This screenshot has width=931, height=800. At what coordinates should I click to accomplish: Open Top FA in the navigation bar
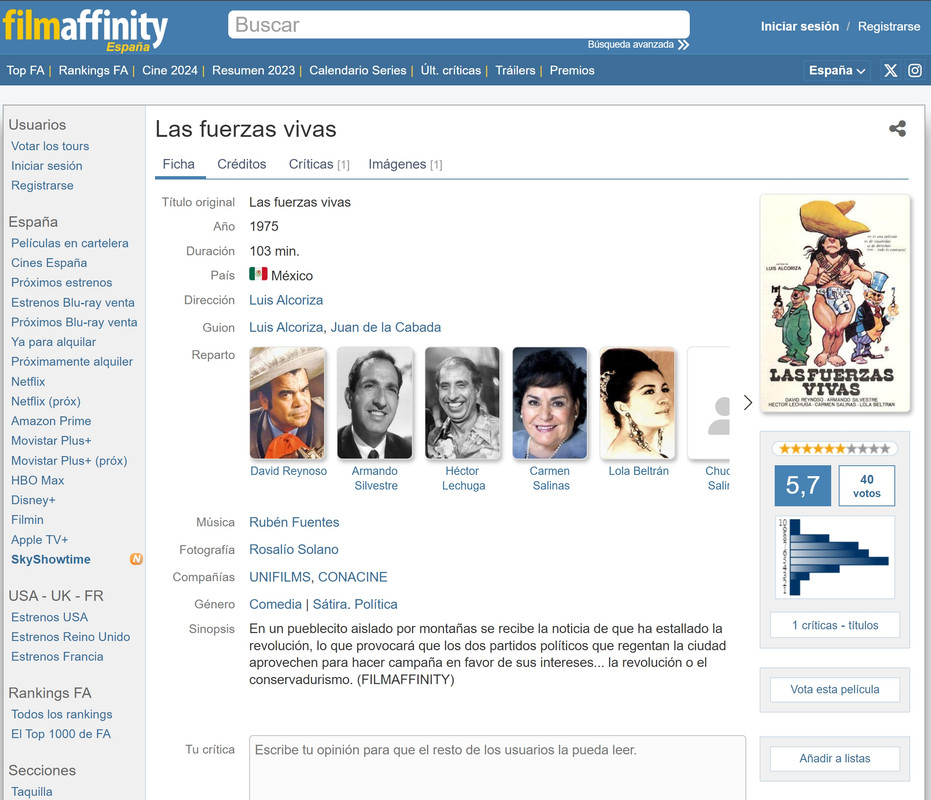pos(25,70)
